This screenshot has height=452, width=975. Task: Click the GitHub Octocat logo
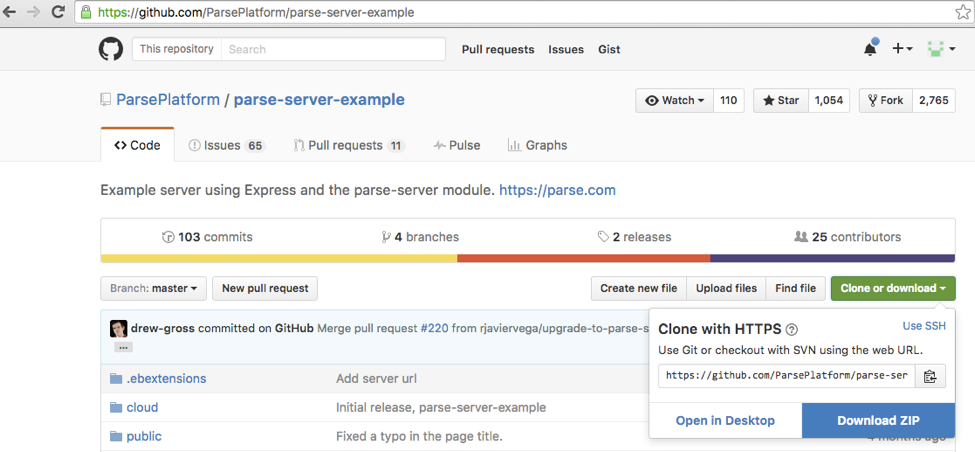tap(111, 49)
